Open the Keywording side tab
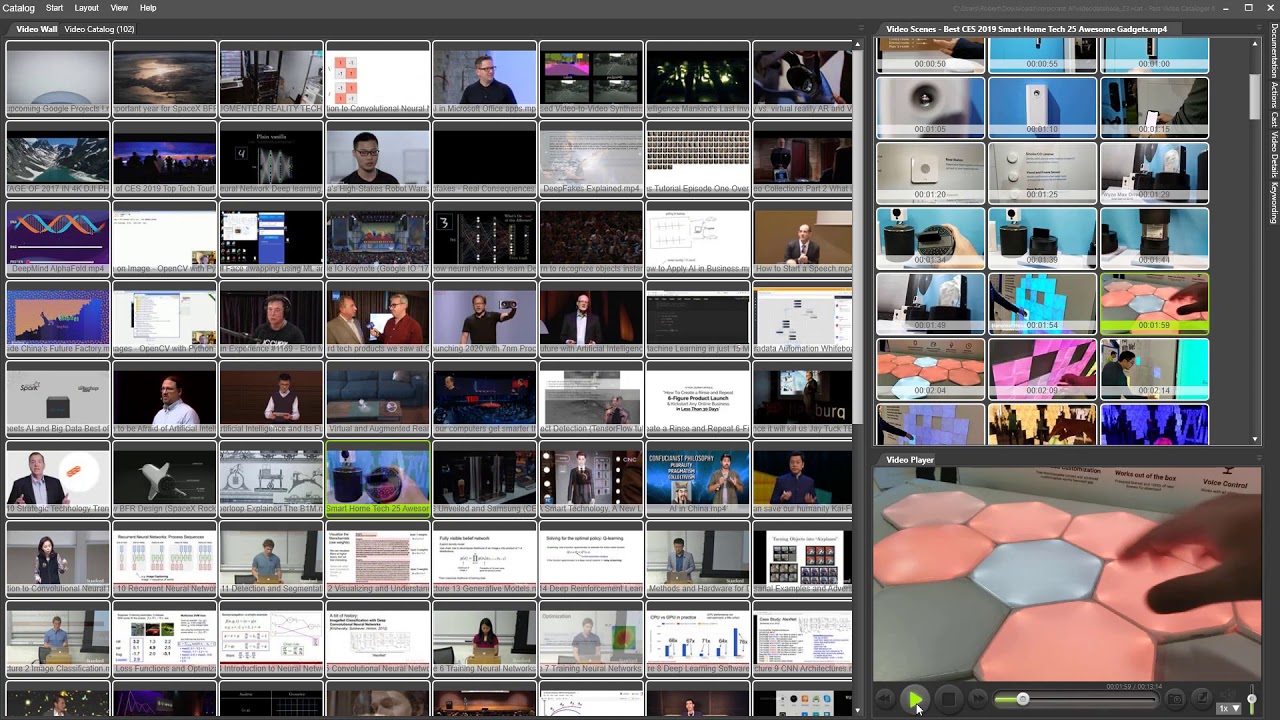Viewport: 1280px width, 720px height. [x=1274, y=203]
